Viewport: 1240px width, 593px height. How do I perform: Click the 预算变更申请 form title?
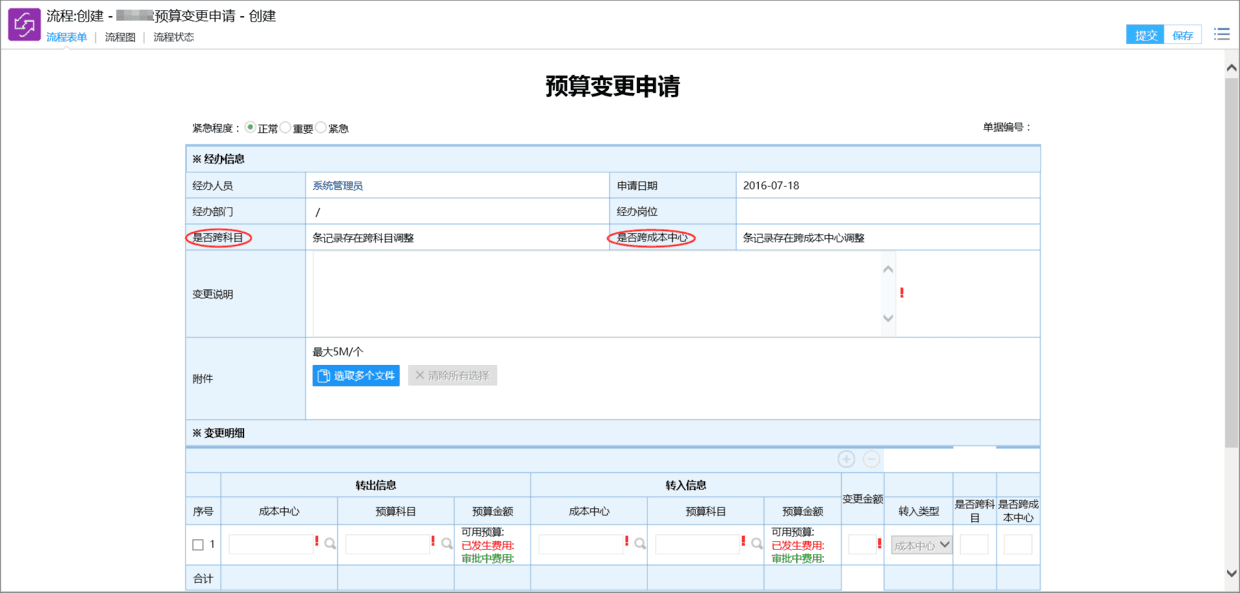[612, 86]
